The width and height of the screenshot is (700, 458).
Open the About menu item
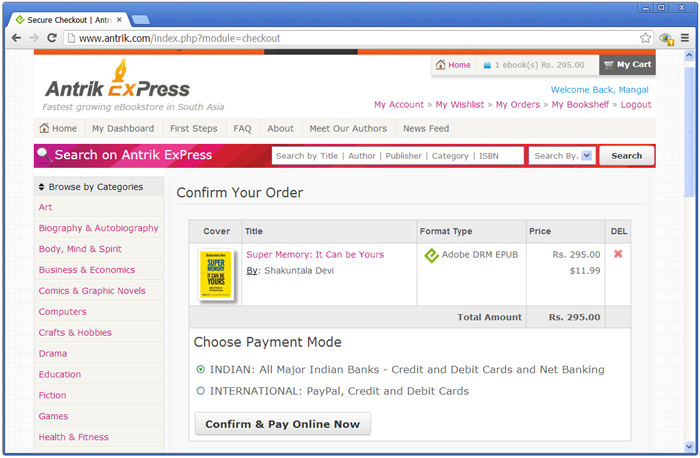click(280, 129)
